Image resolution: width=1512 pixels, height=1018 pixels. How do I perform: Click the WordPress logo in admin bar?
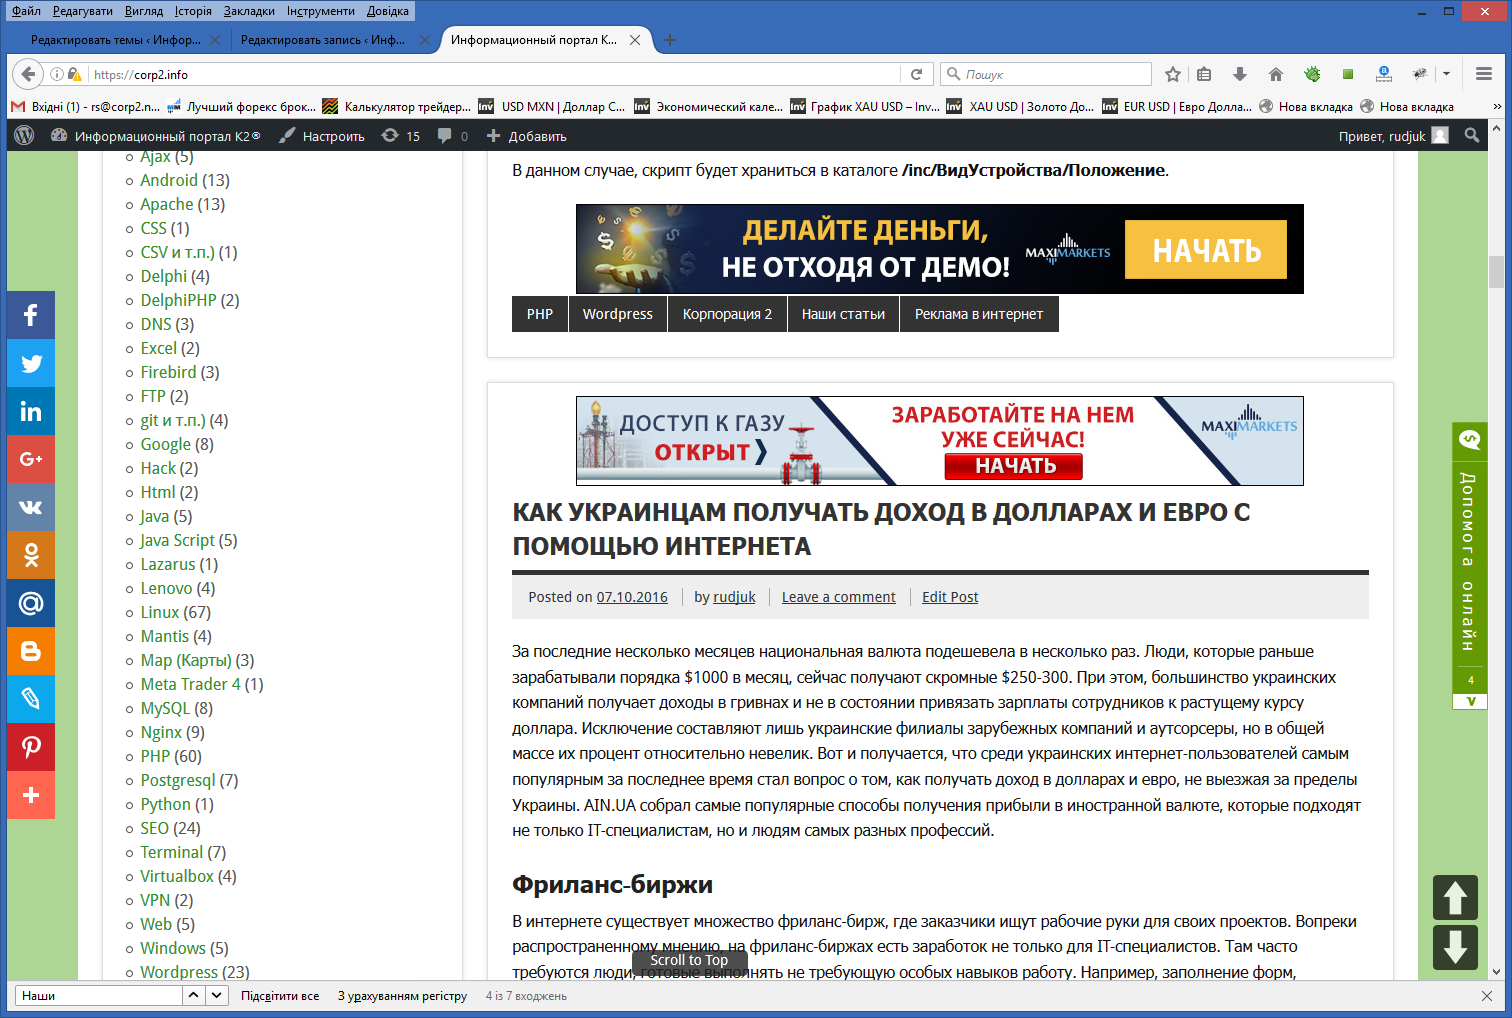pos(25,135)
